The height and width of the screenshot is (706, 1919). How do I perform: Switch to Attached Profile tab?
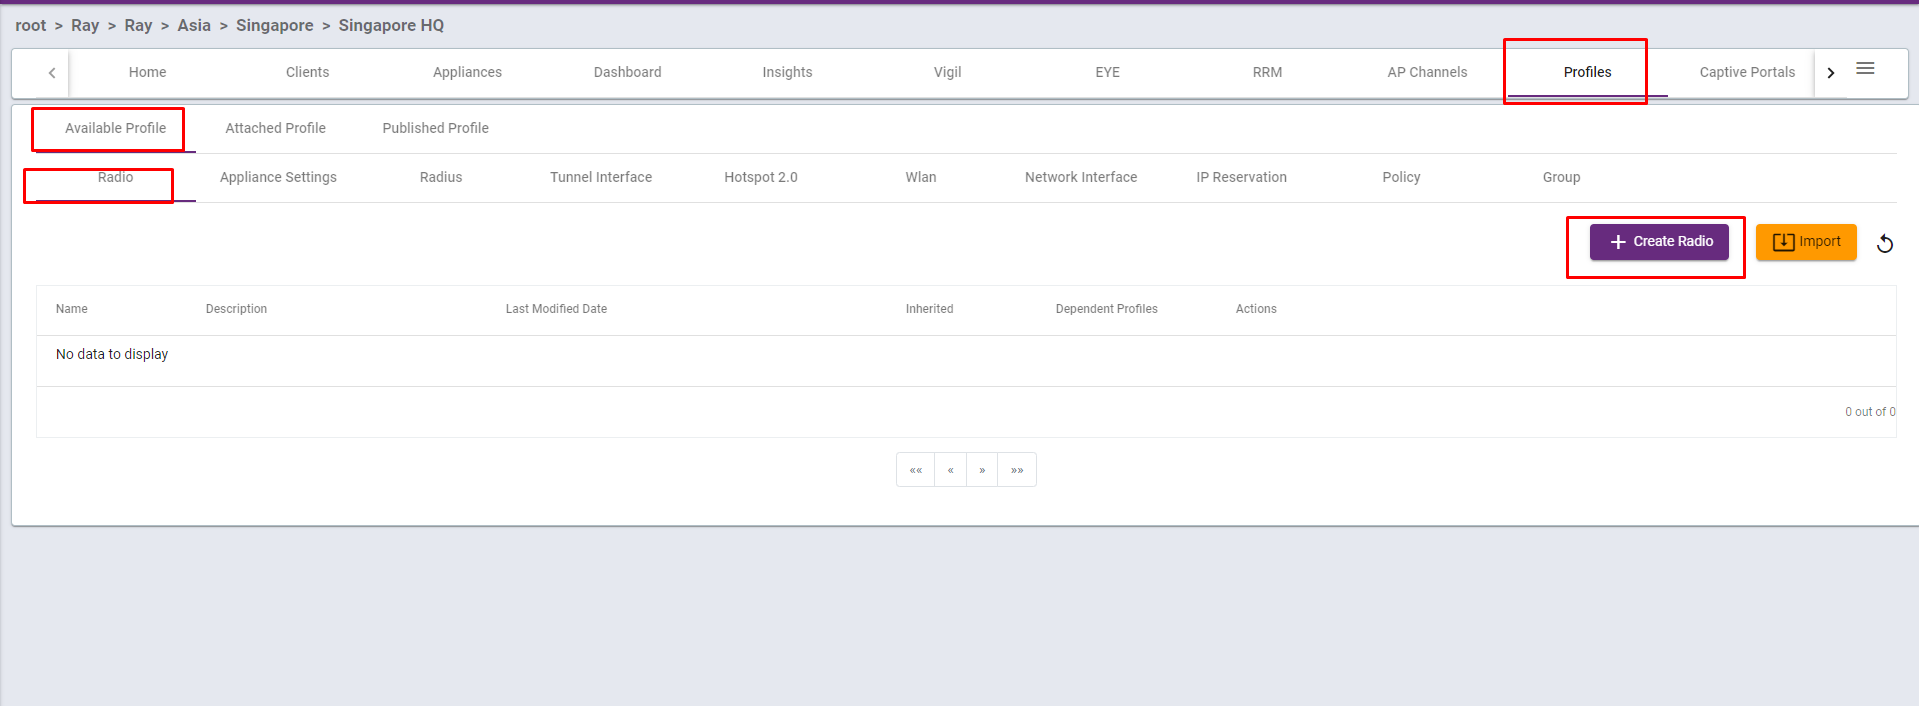click(x=276, y=128)
